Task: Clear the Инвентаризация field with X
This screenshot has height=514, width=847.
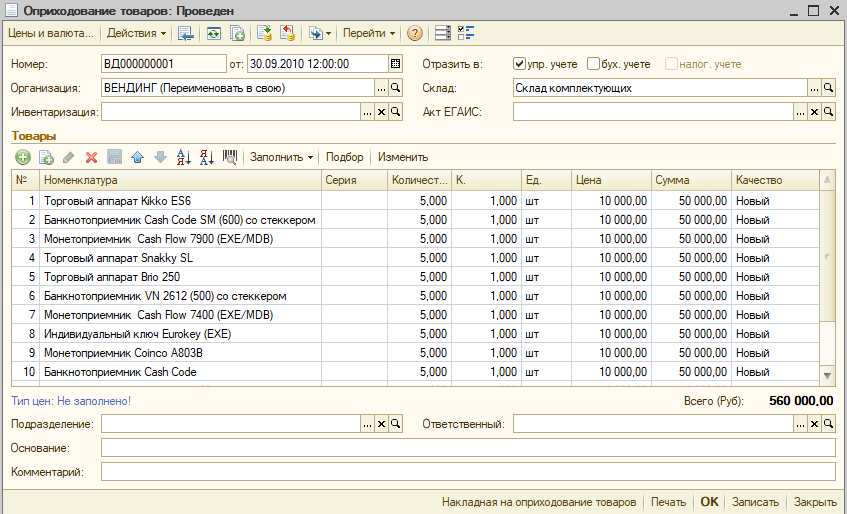Action: tap(381, 112)
